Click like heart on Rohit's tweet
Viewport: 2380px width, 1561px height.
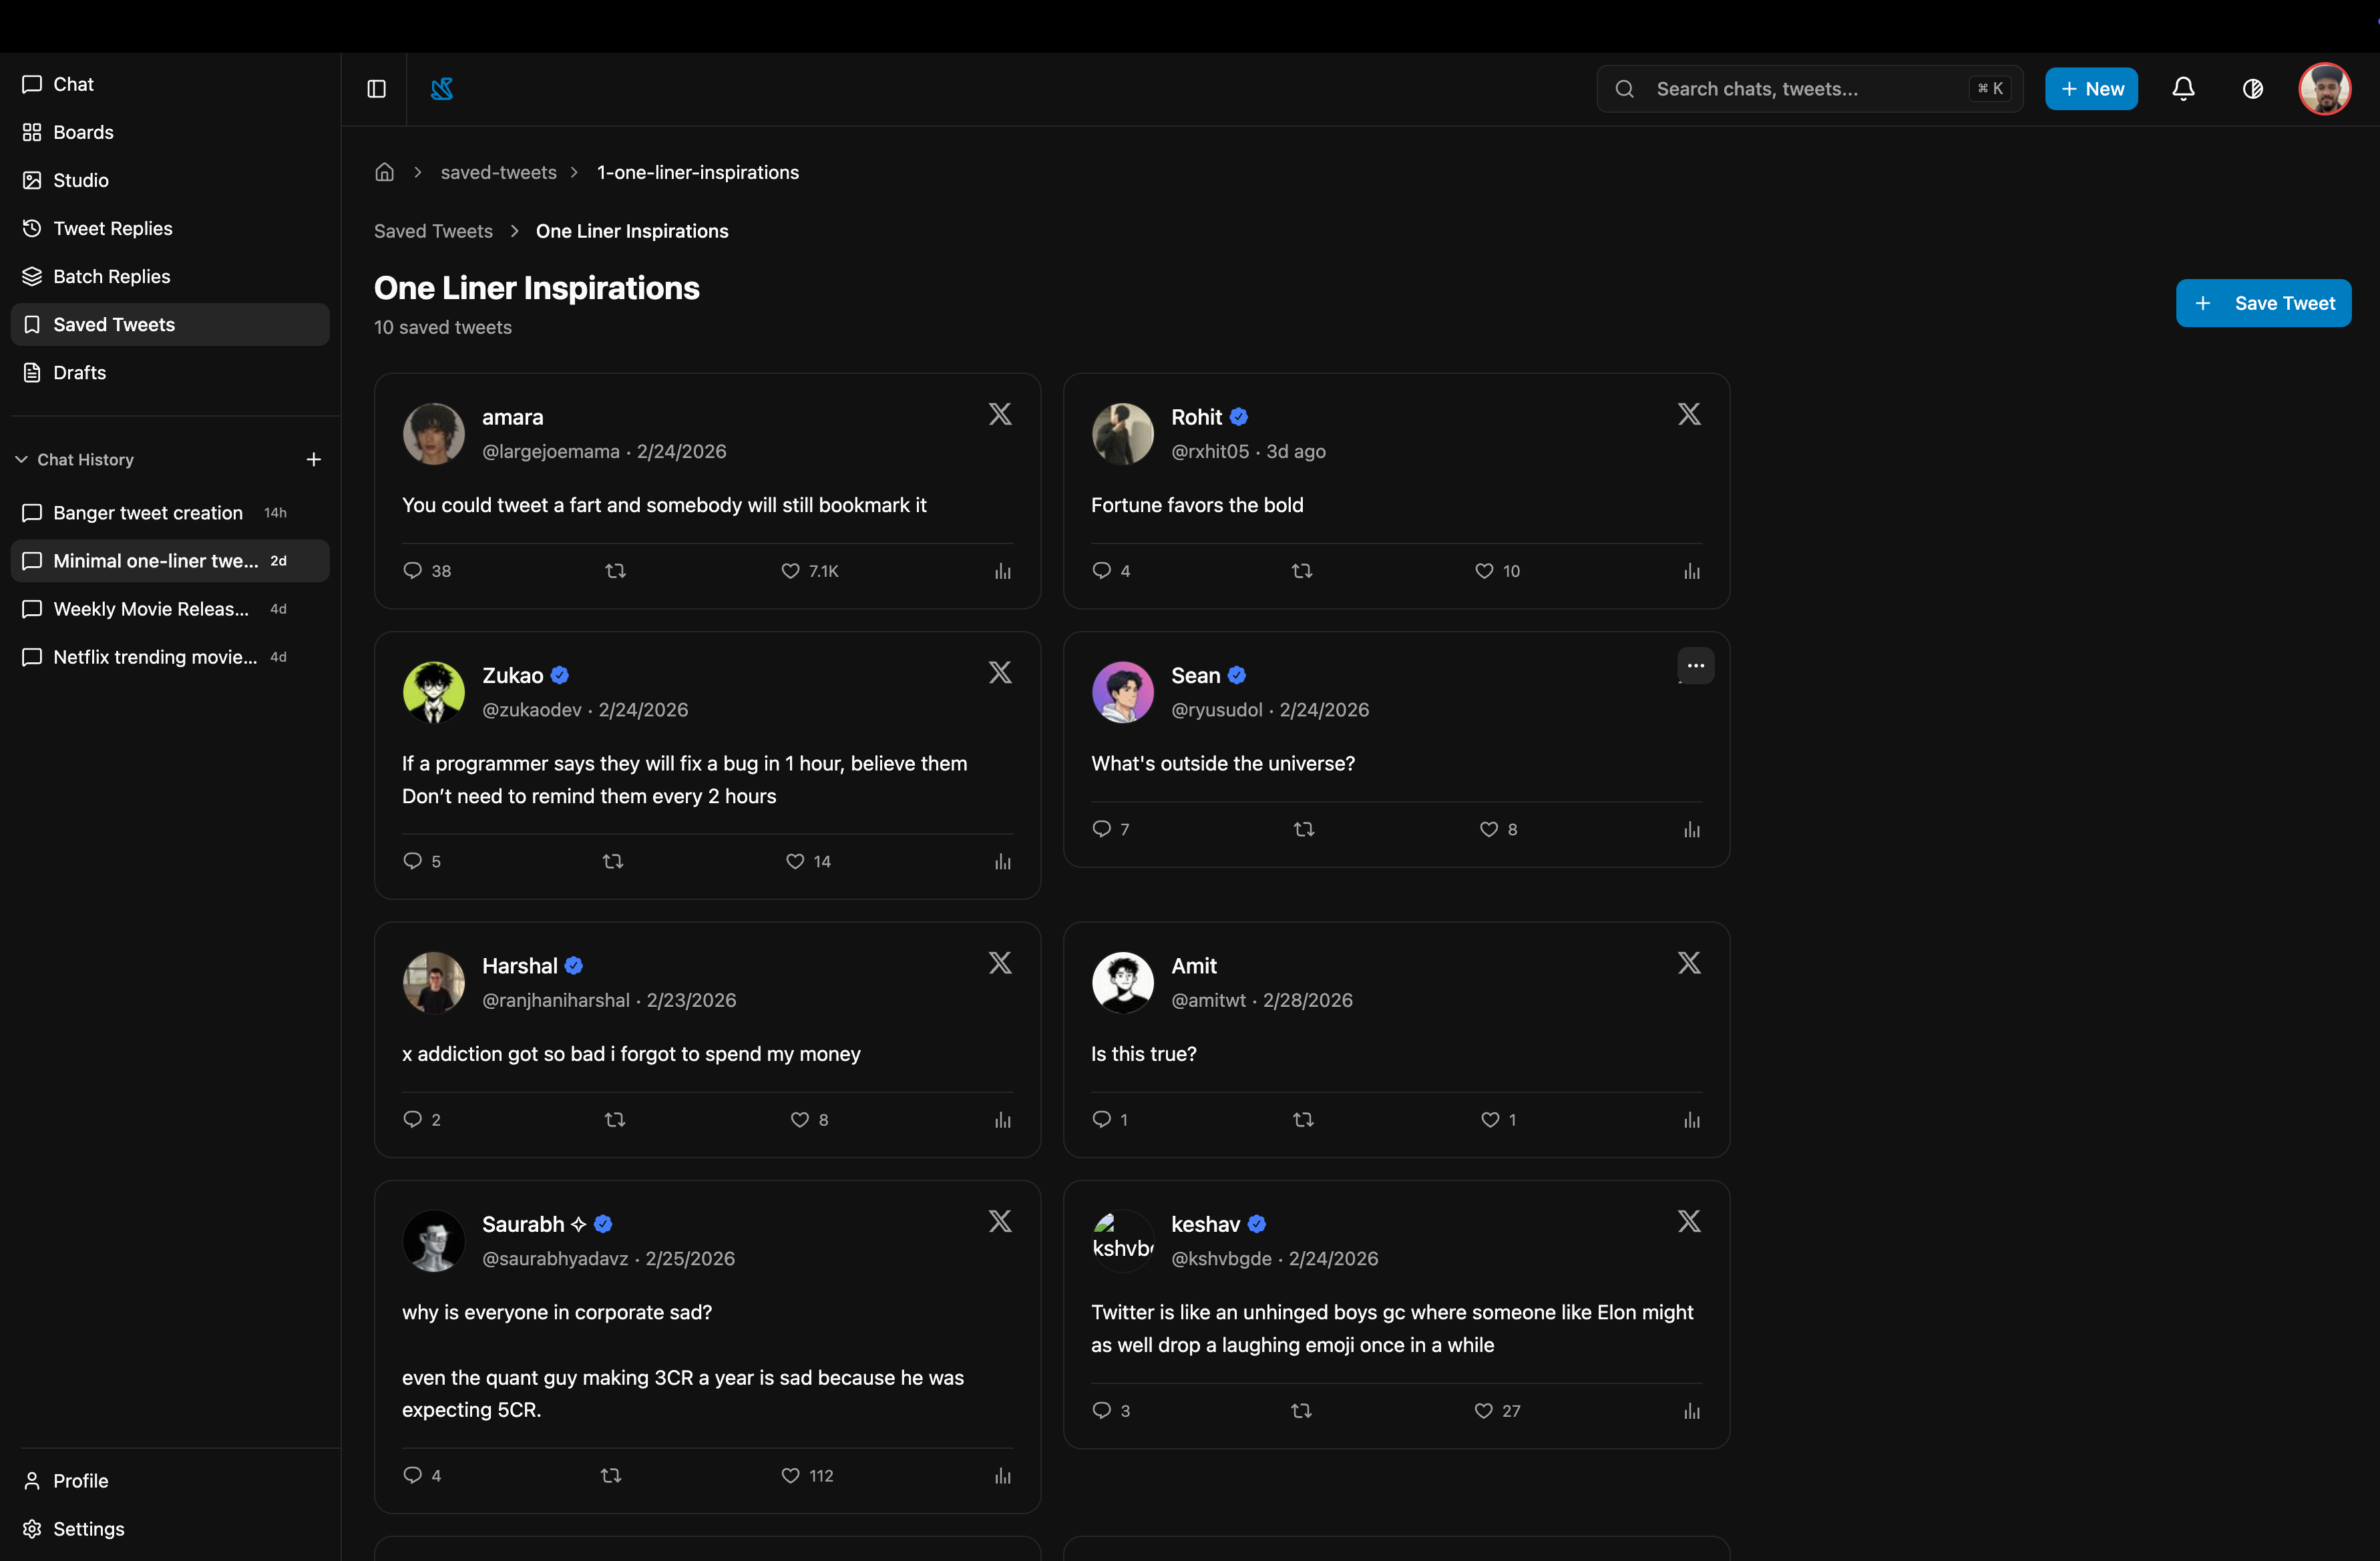click(1484, 571)
